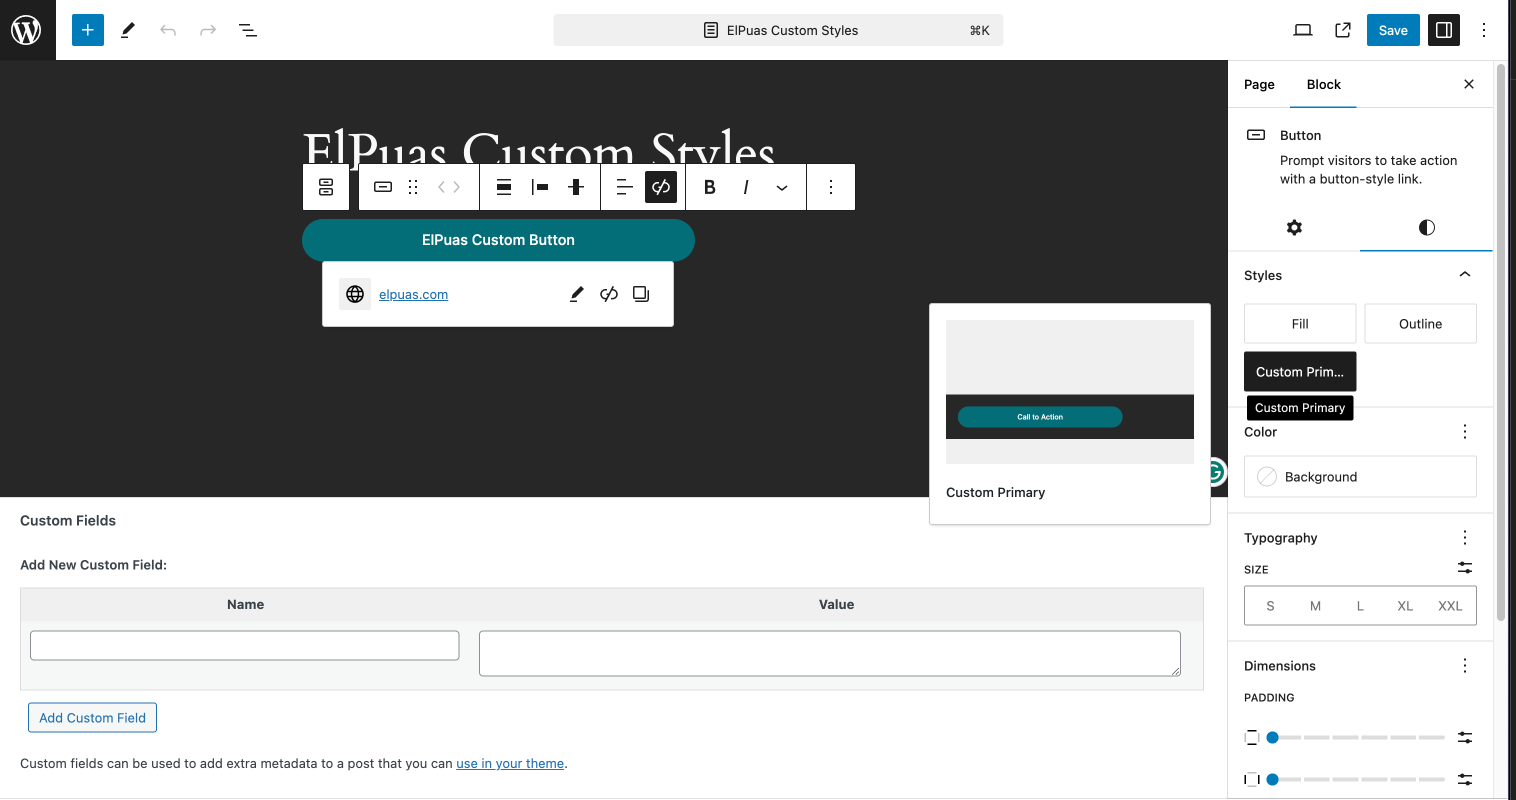Switch to the Block tab
The image size is (1516, 800).
(x=1323, y=85)
